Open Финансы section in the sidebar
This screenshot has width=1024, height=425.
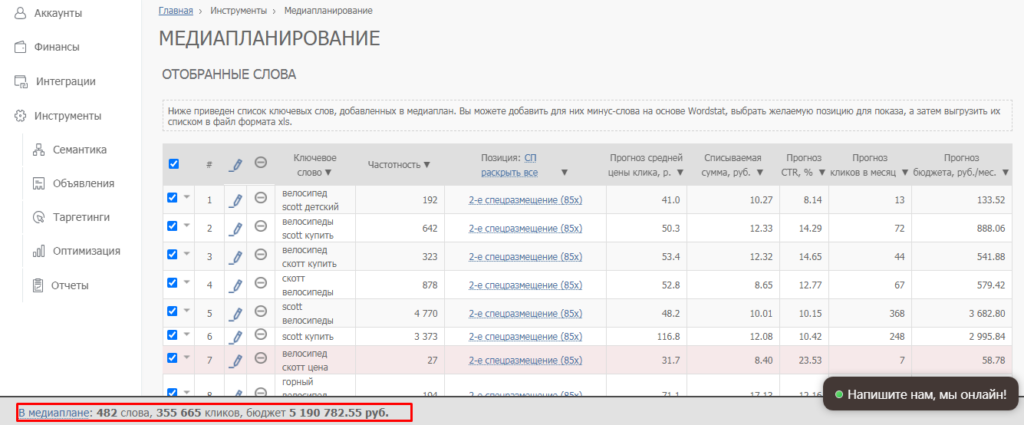pyautogui.click(x=56, y=46)
